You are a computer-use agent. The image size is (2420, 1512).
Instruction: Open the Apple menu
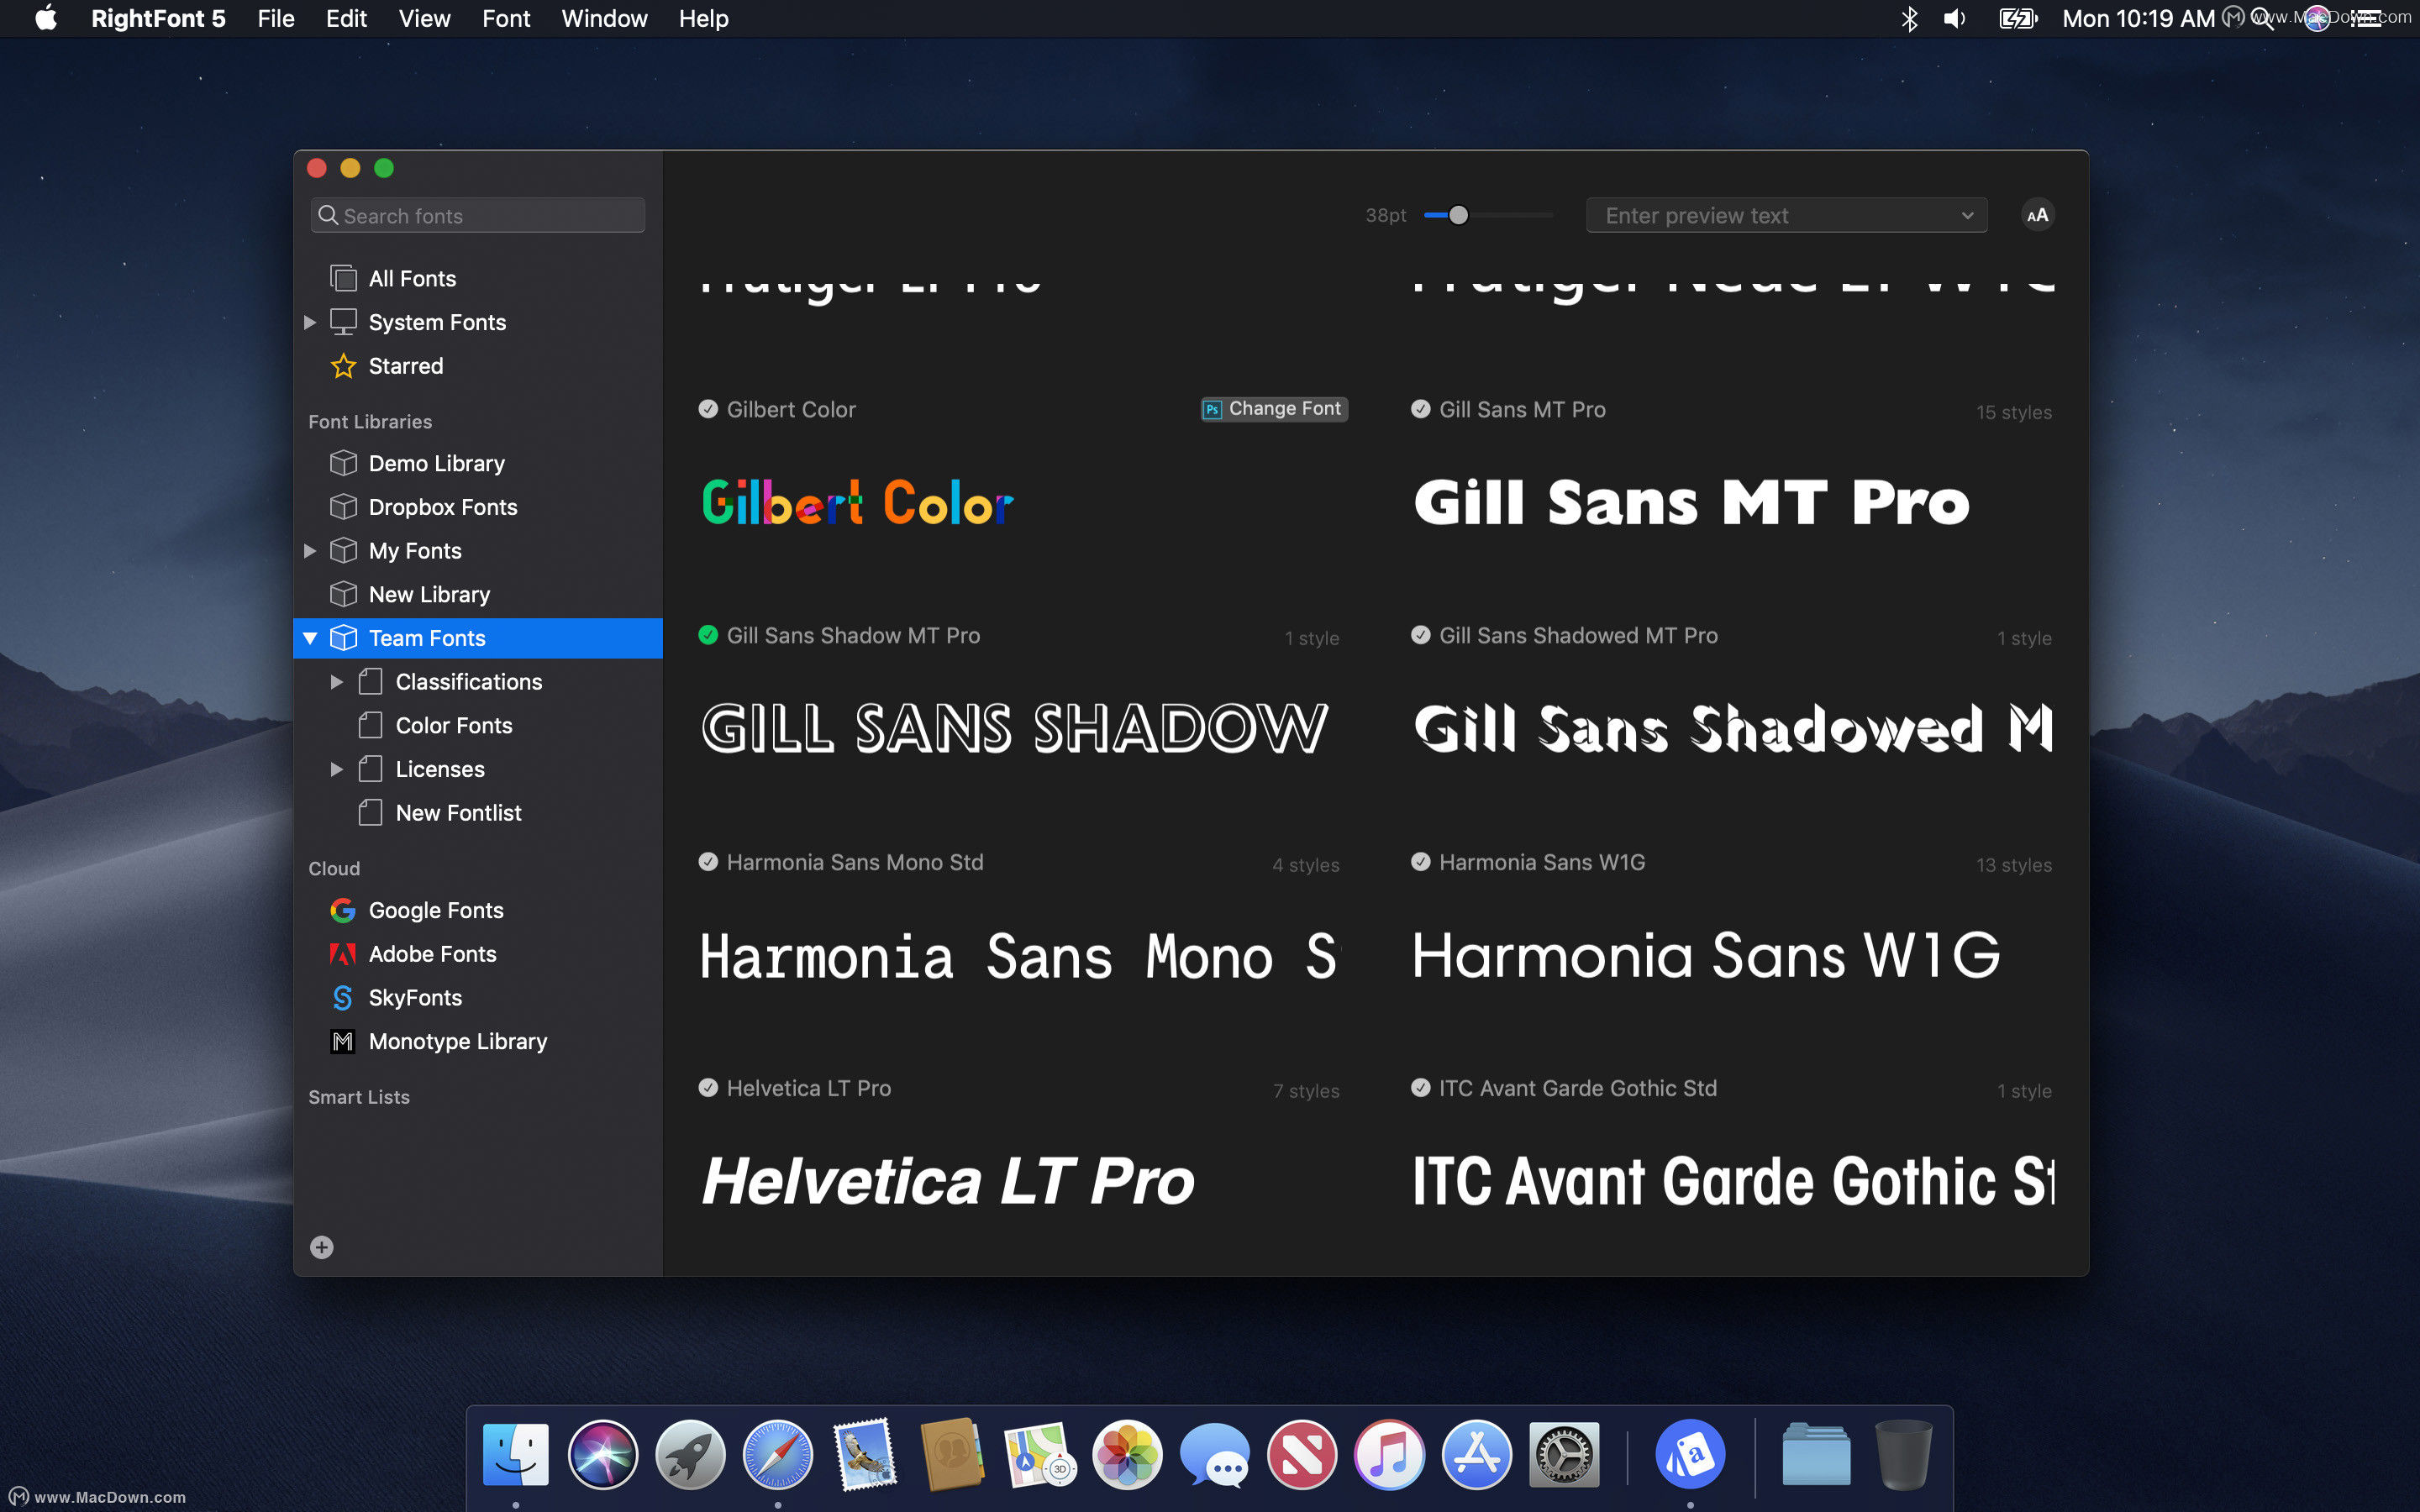46,19
